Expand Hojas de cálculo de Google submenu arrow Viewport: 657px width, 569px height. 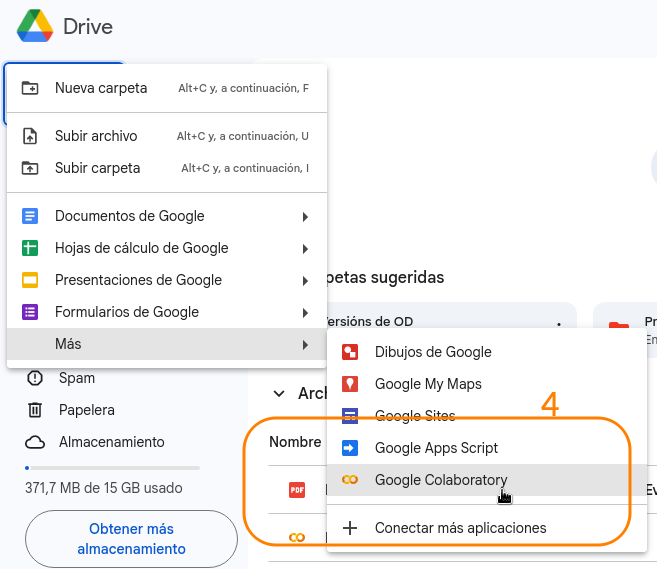click(305, 249)
